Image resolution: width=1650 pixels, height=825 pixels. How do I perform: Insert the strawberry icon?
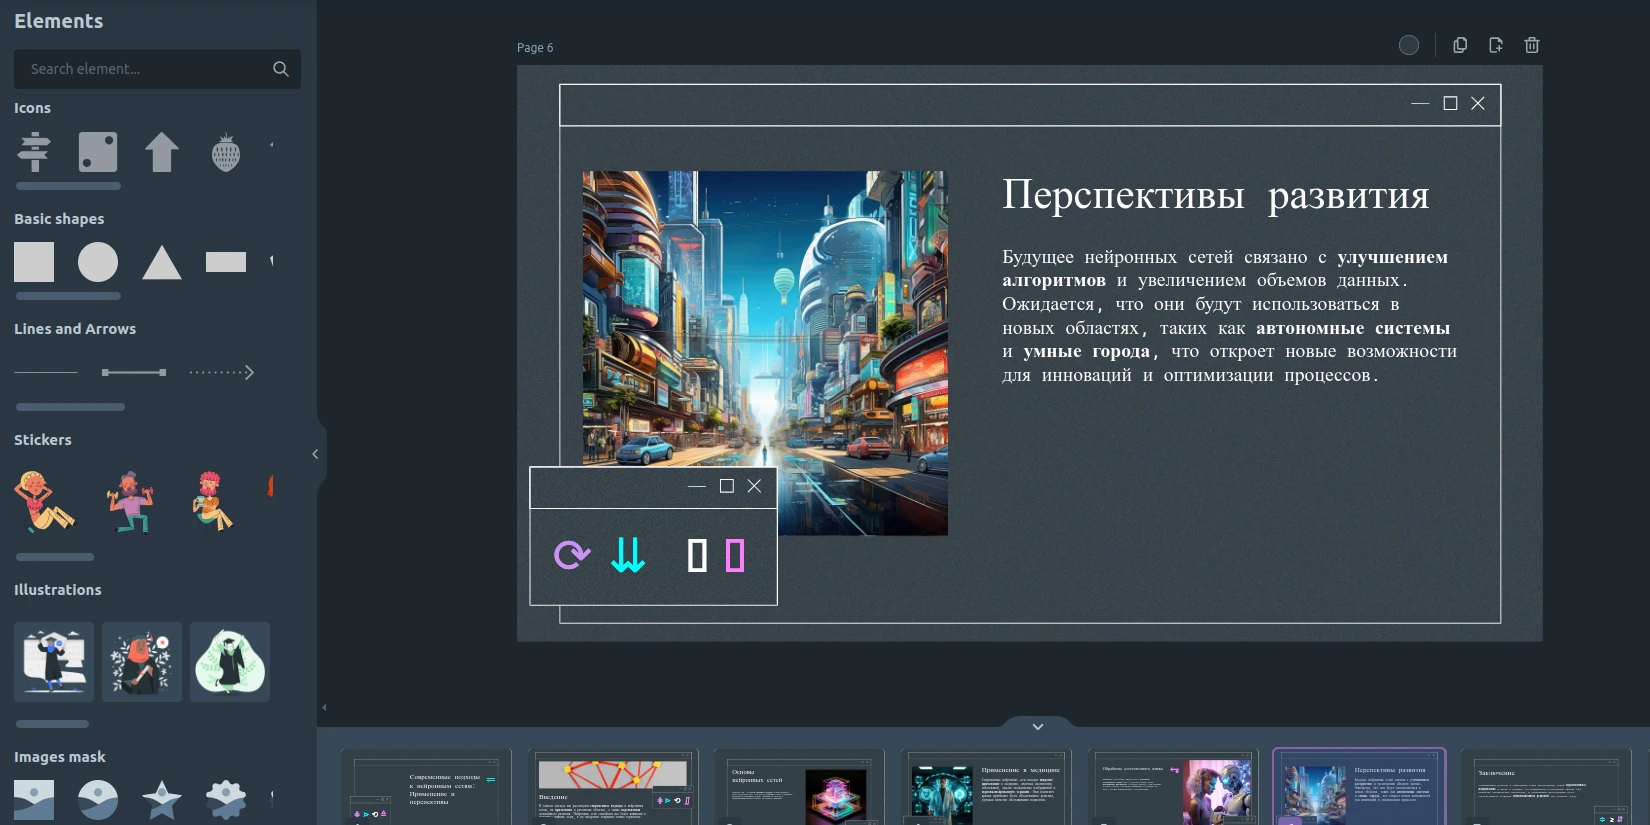tap(226, 153)
